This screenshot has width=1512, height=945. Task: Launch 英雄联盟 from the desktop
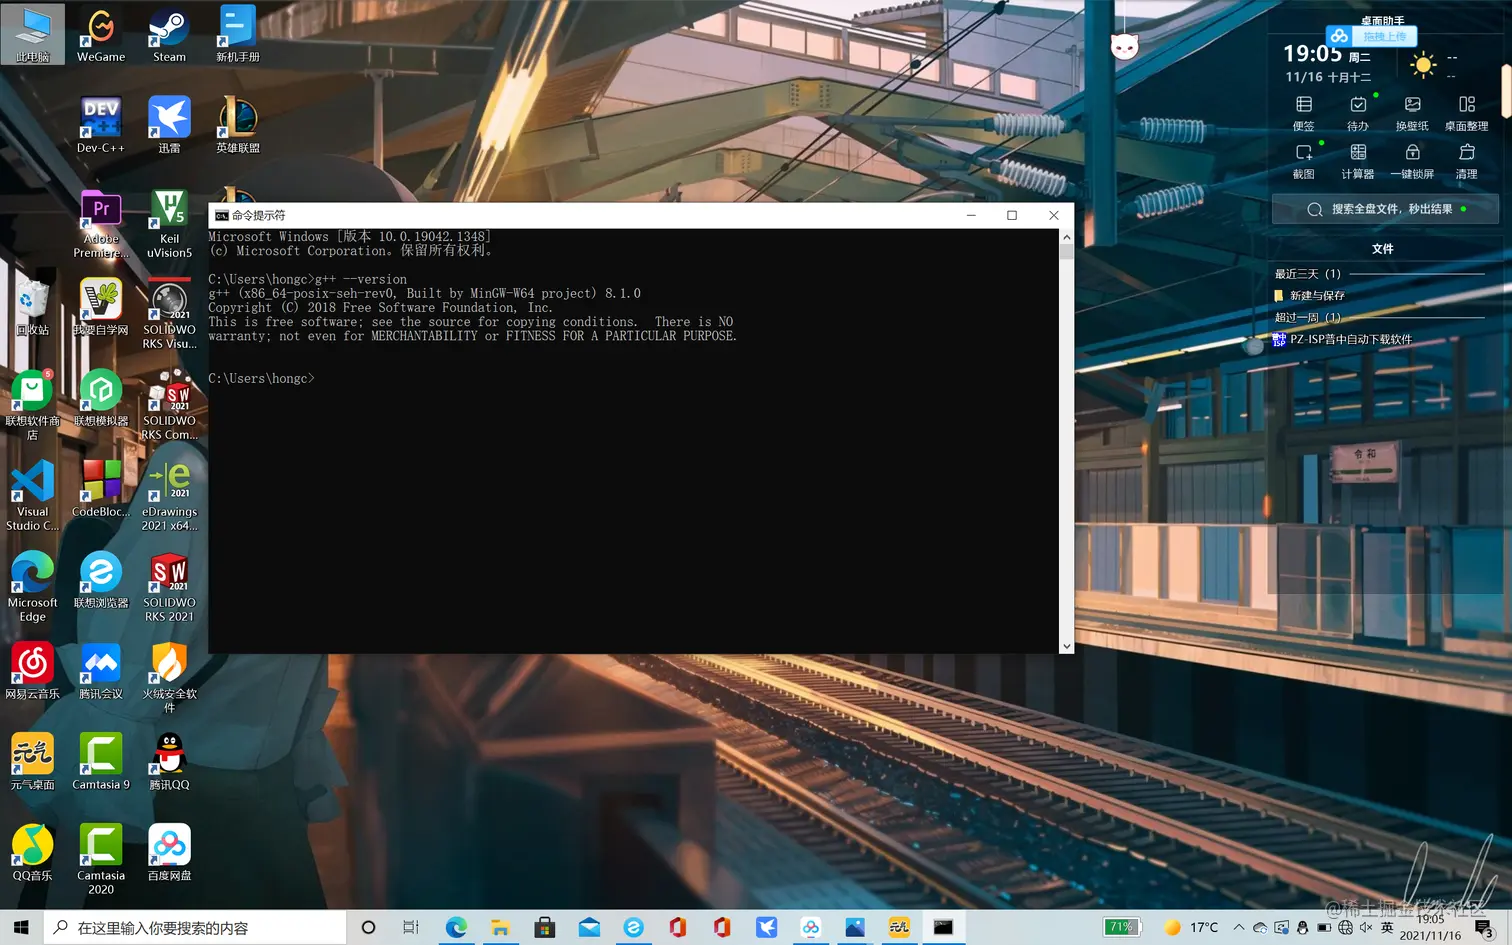pos(238,125)
